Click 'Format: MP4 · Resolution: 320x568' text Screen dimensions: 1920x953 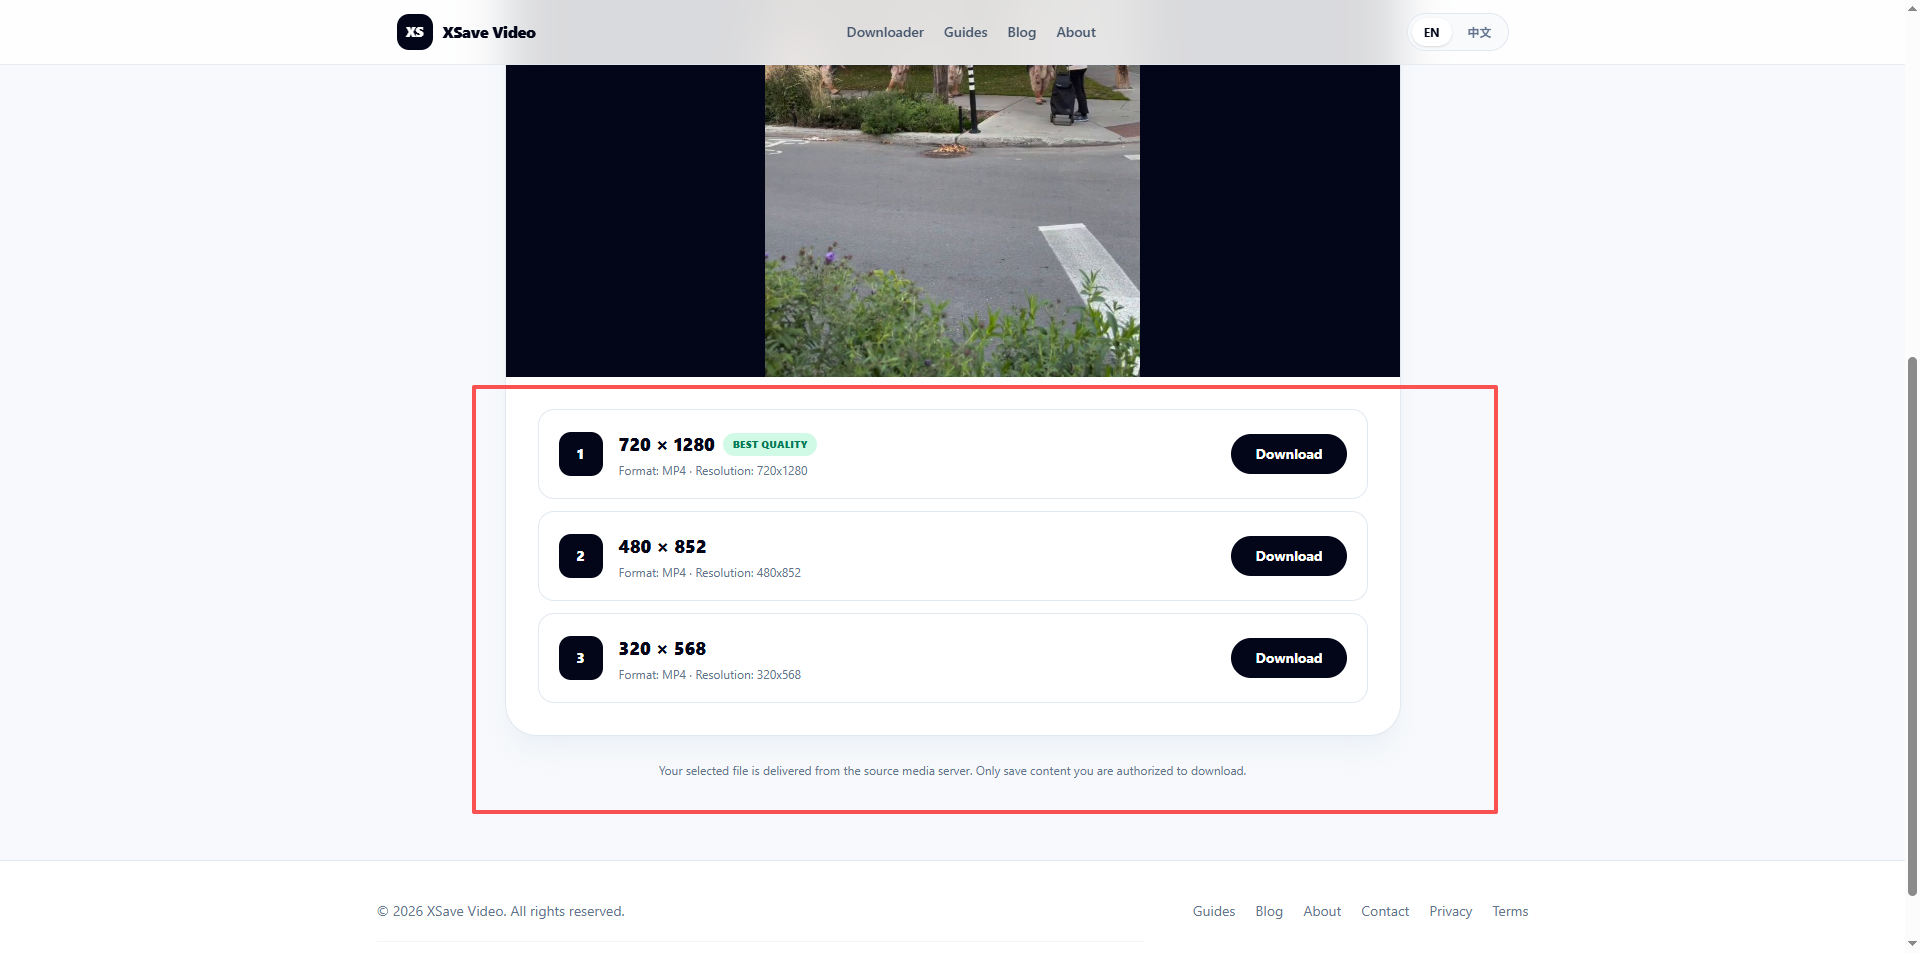pos(709,675)
